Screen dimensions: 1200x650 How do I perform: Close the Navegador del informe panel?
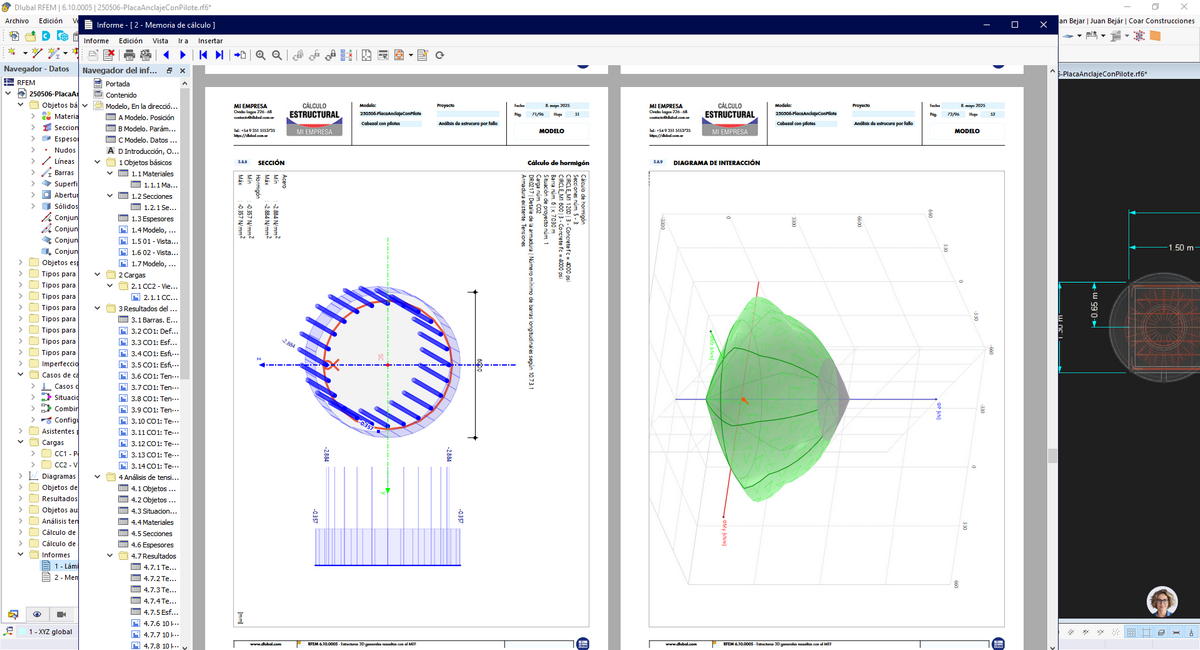click(182, 71)
